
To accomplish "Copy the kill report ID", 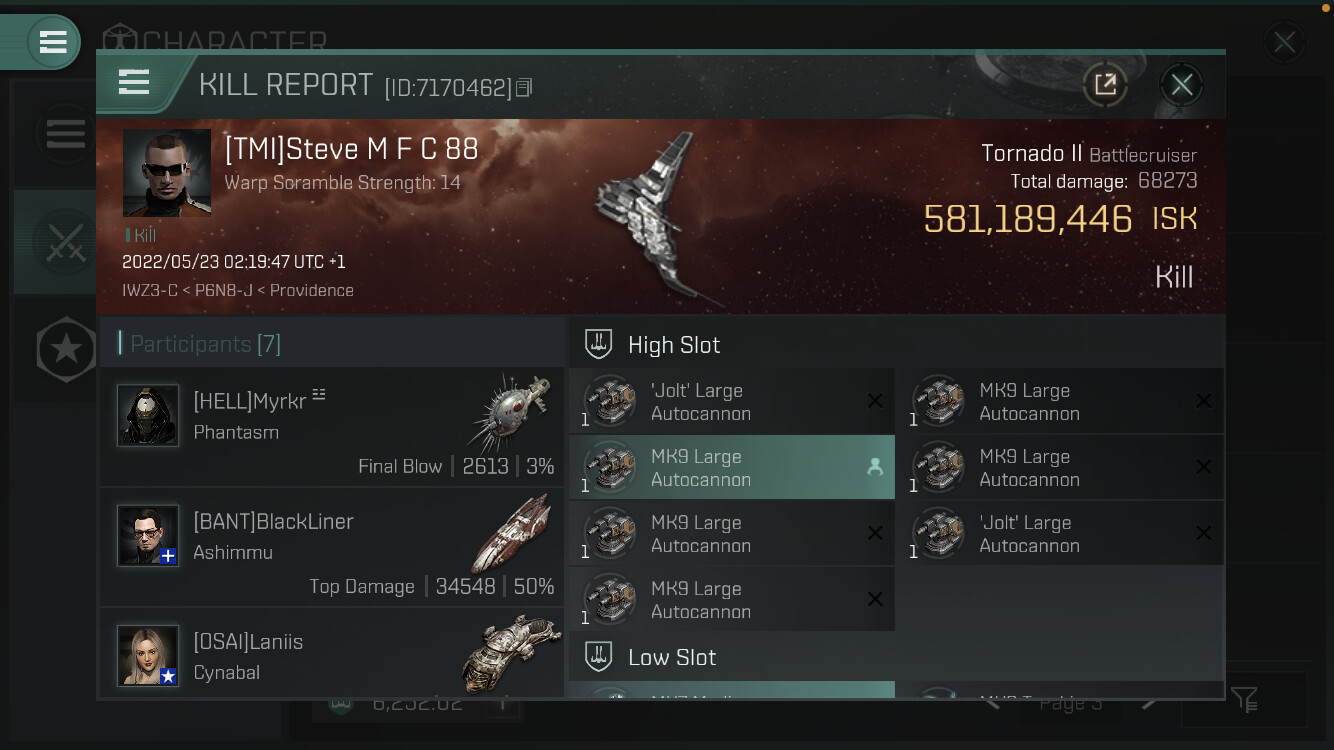I will tap(524, 88).
